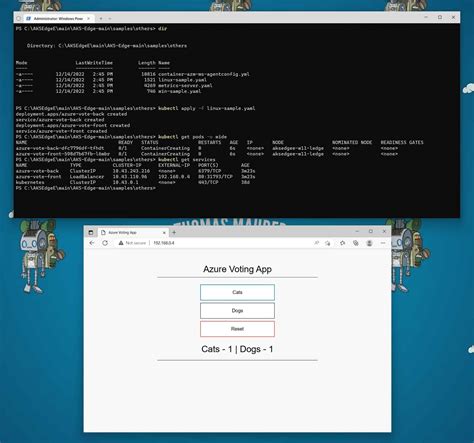This screenshot has height=443, width=474.
Task: Focus the address bar showing 192.168.0.4
Action: tap(164, 243)
